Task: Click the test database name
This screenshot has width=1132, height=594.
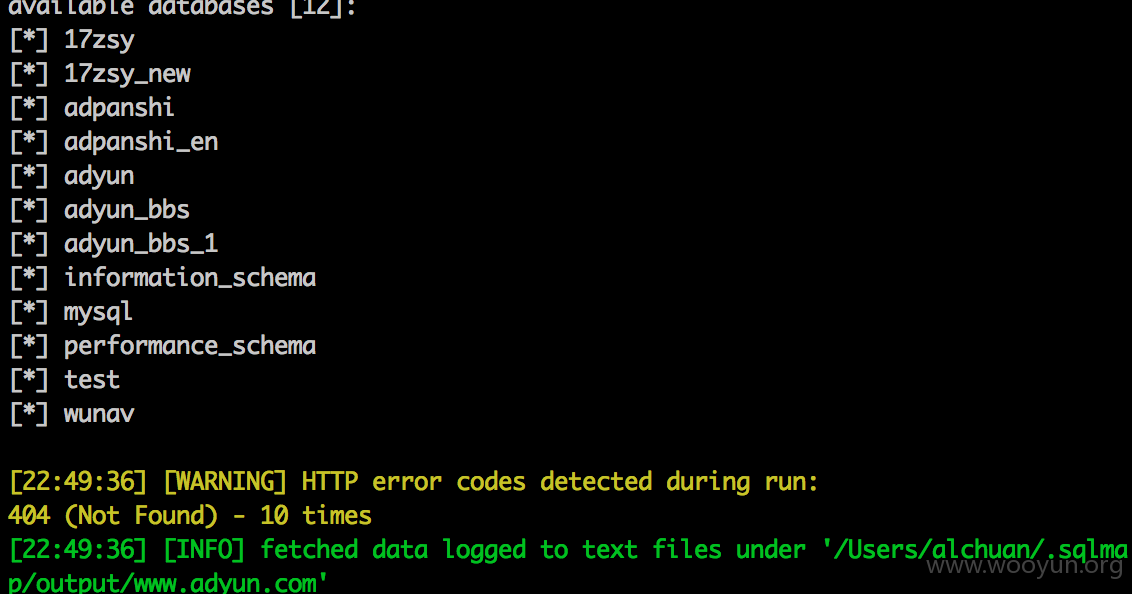Action: (92, 380)
